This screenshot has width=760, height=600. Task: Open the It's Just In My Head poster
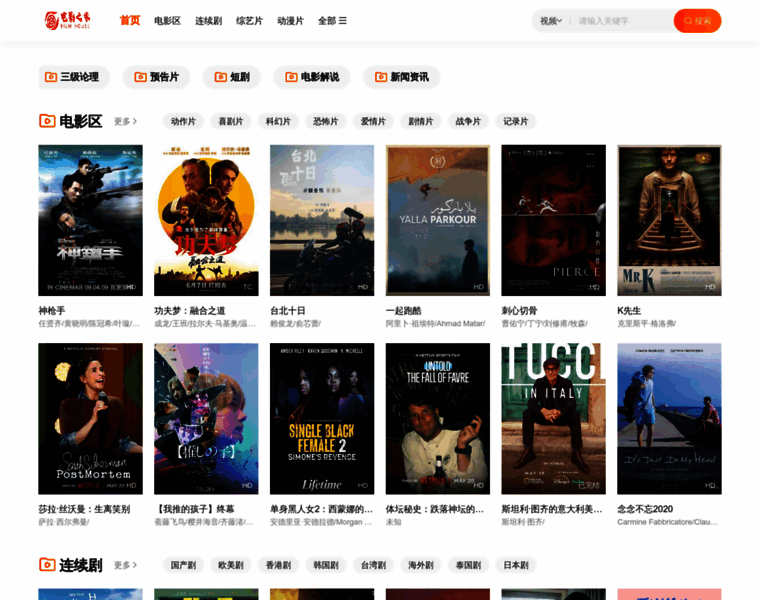tap(669, 419)
